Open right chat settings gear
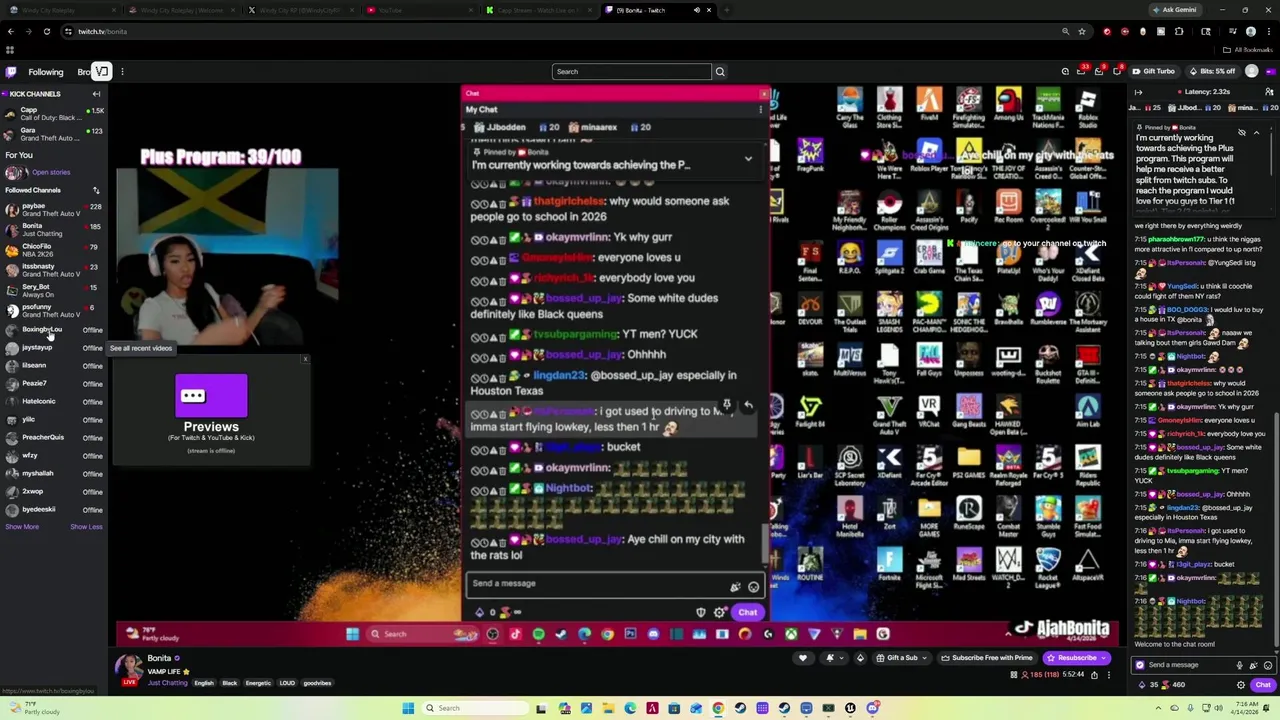The image size is (1280, 720). coord(1241,685)
